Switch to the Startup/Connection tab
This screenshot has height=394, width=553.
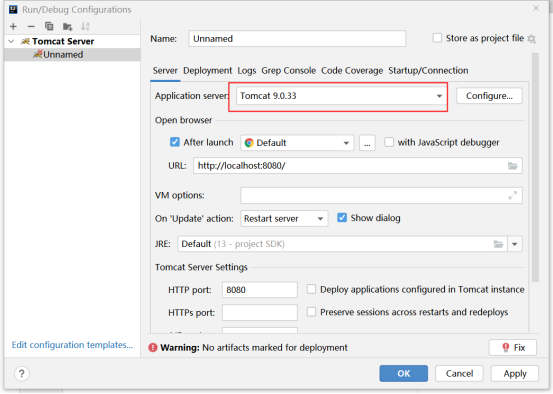(428, 71)
